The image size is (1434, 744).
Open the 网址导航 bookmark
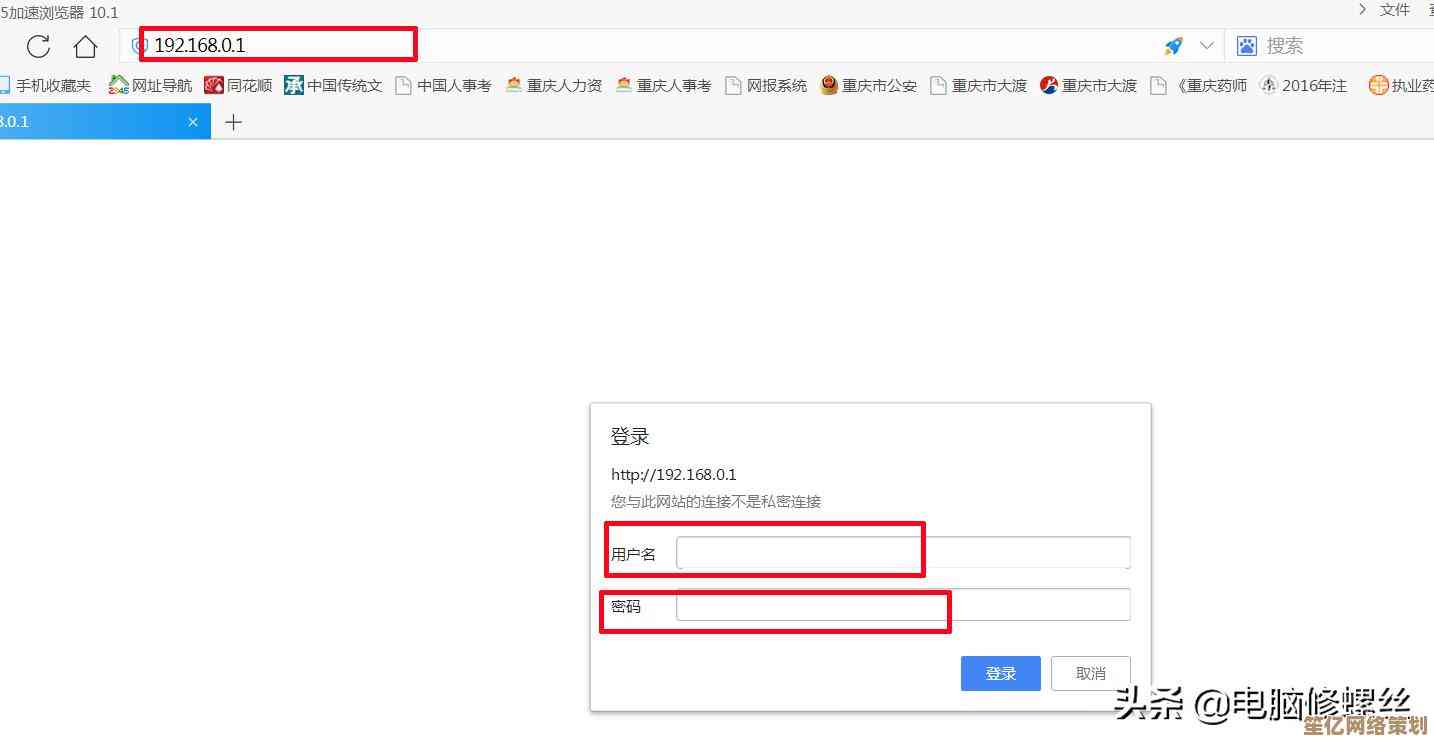(150, 86)
